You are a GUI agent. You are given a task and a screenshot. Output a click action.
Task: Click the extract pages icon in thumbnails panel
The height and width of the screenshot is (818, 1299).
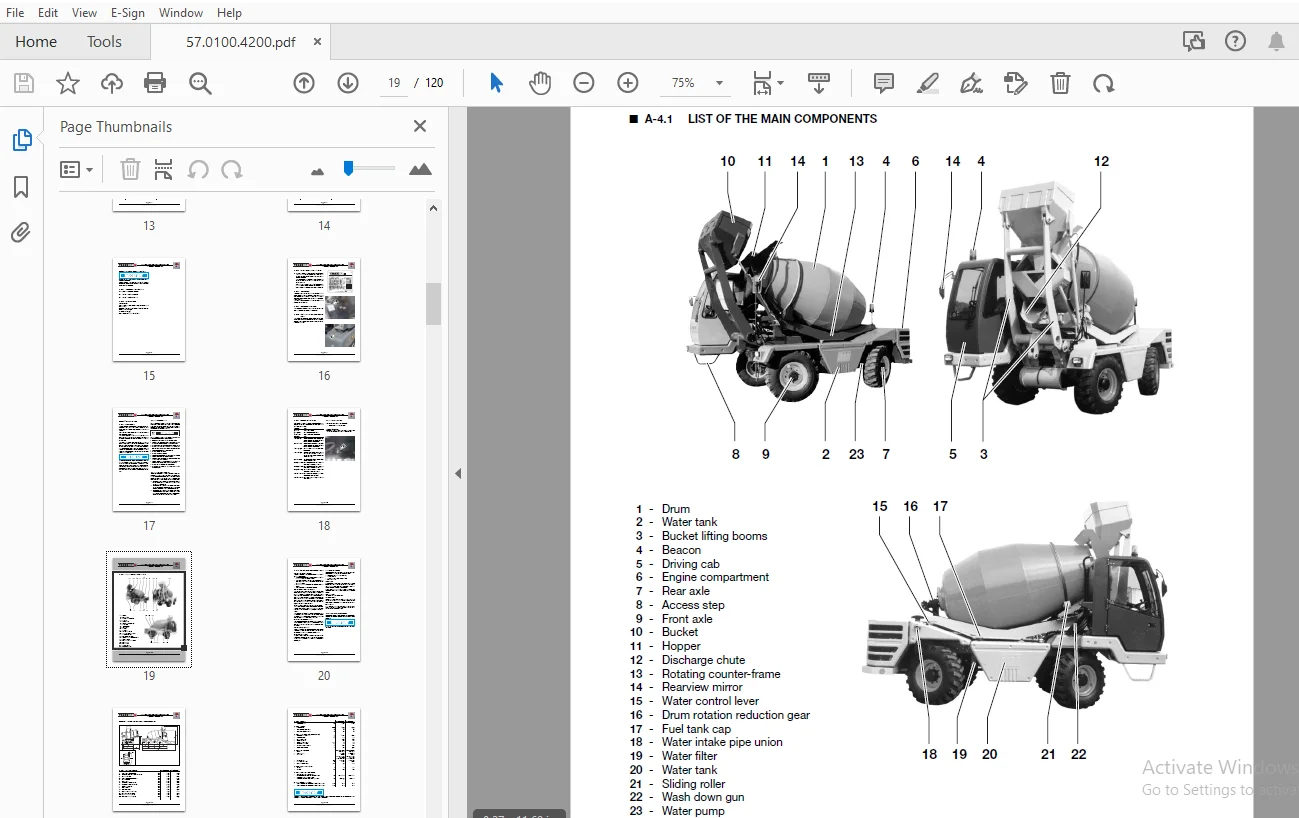coord(164,169)
